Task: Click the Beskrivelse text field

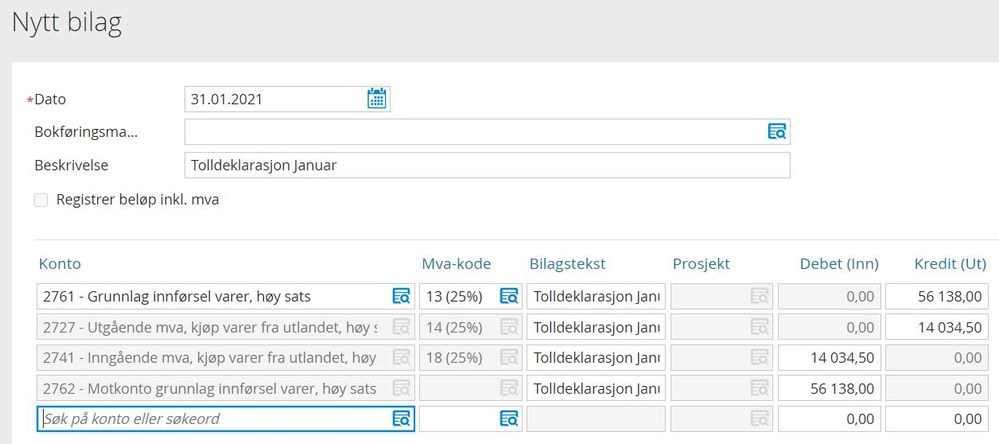Action: click(487, 165)
